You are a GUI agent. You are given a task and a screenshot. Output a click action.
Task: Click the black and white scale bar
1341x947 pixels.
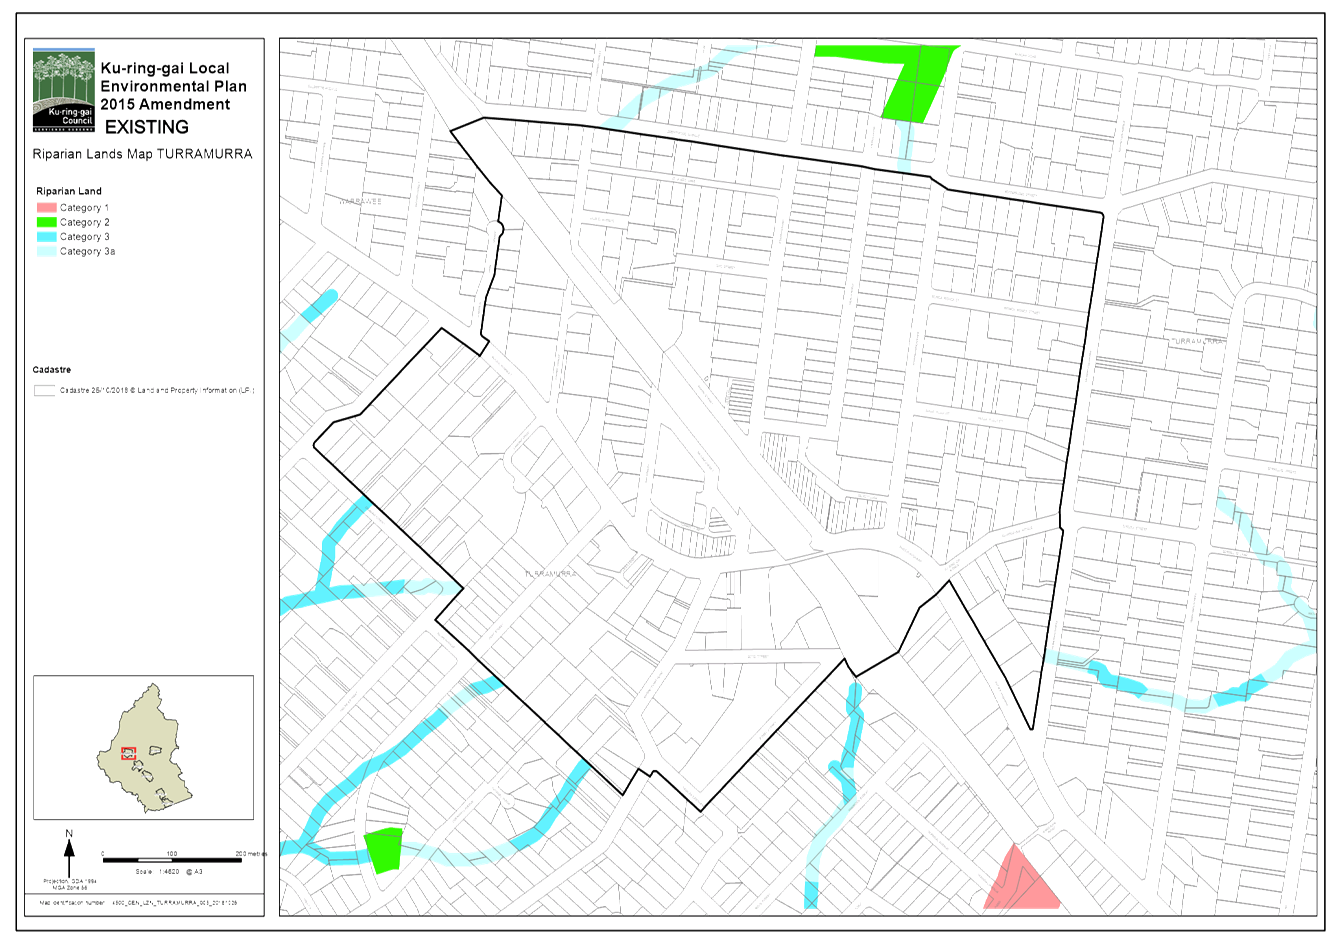click(172, 860)
